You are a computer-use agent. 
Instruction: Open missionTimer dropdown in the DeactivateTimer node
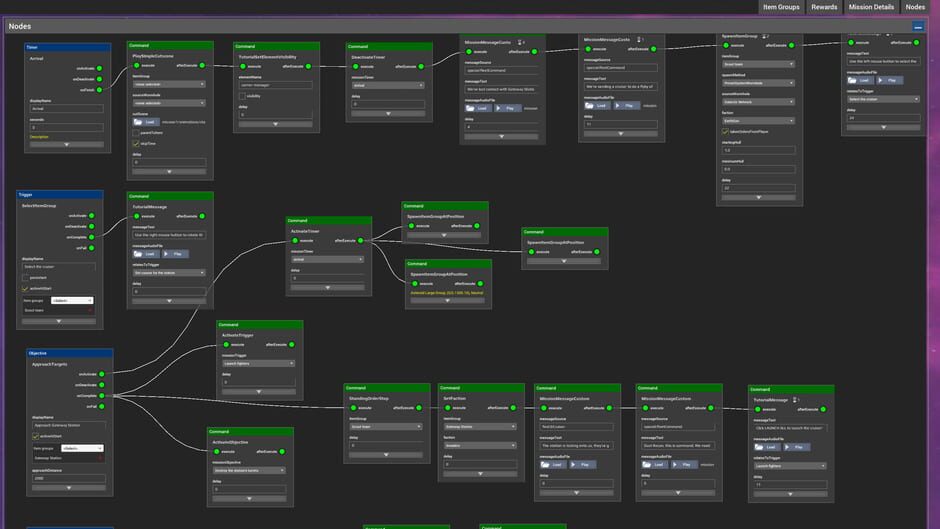(x=387, y=85)
